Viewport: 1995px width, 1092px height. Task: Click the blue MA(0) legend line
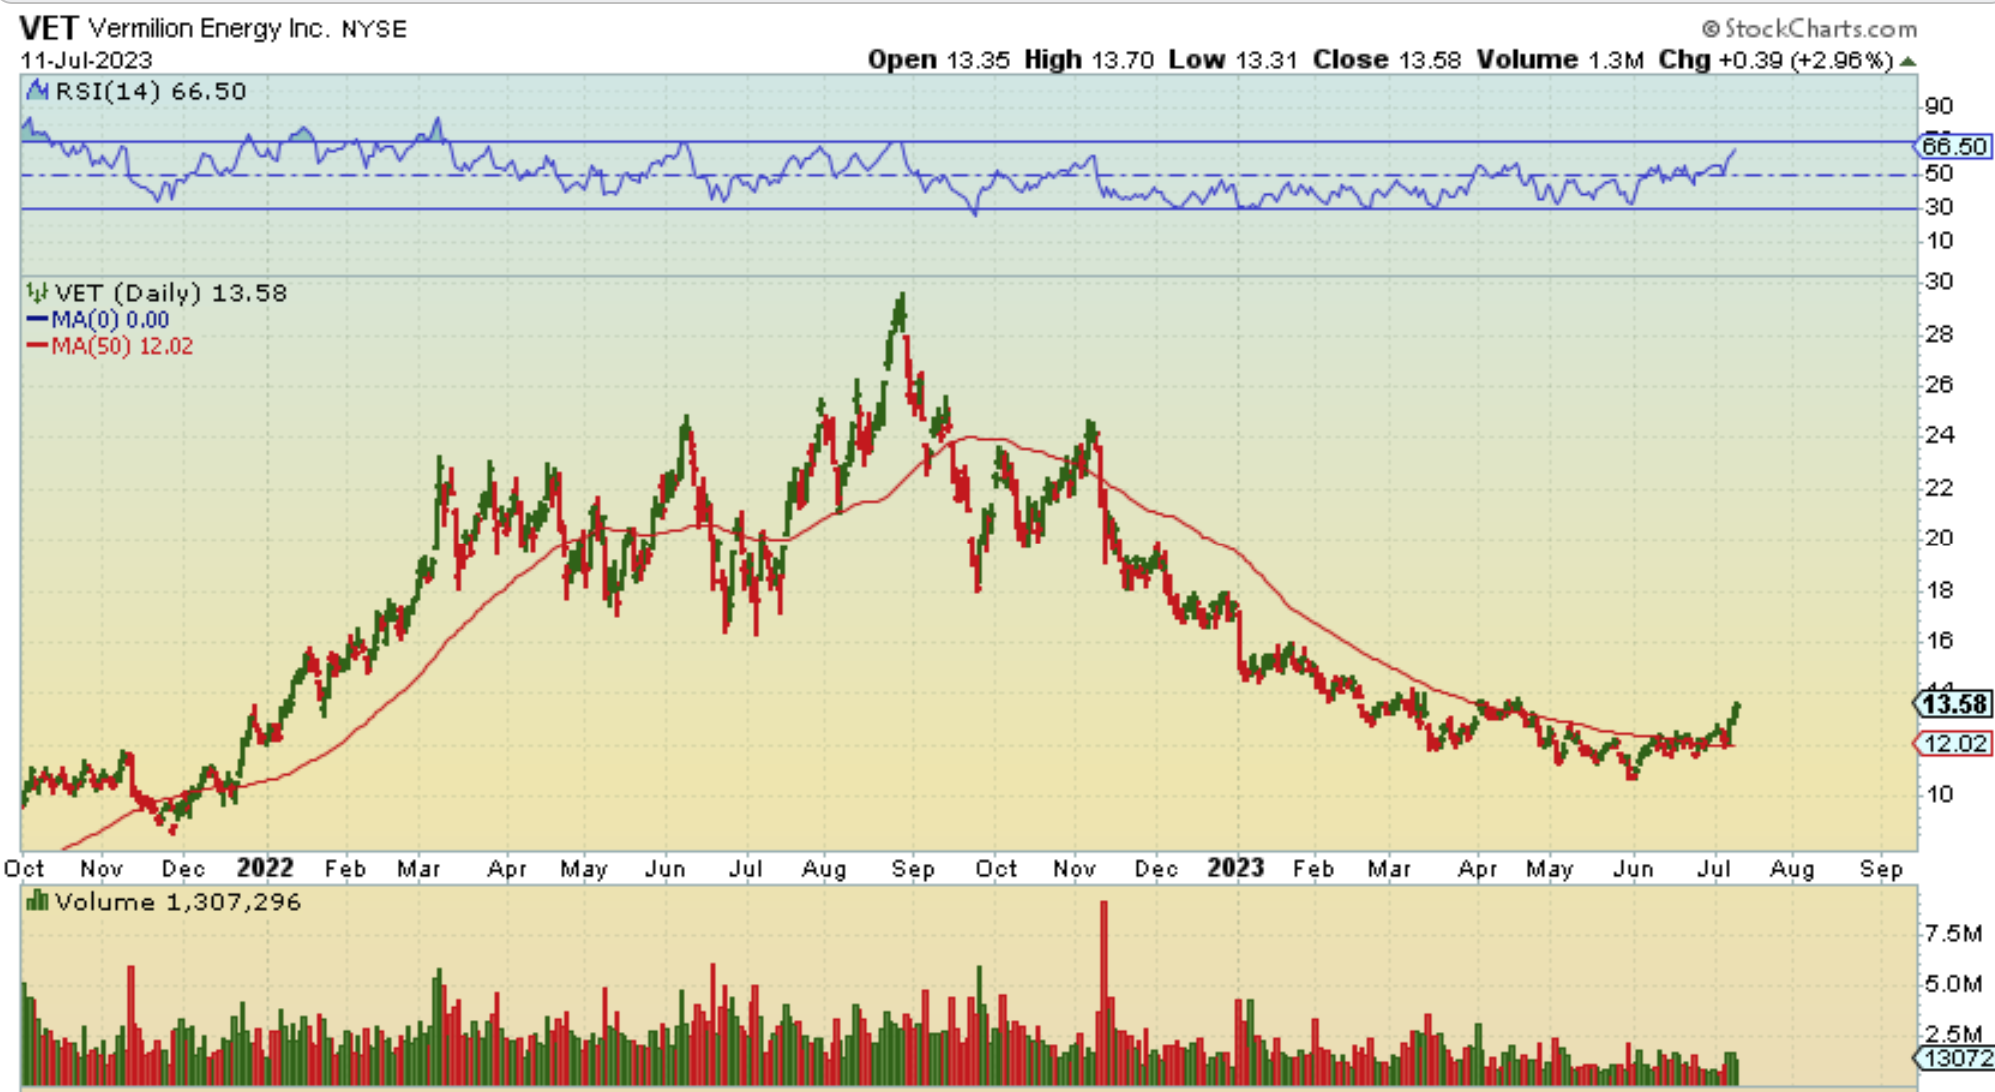[x=37, y=320]
